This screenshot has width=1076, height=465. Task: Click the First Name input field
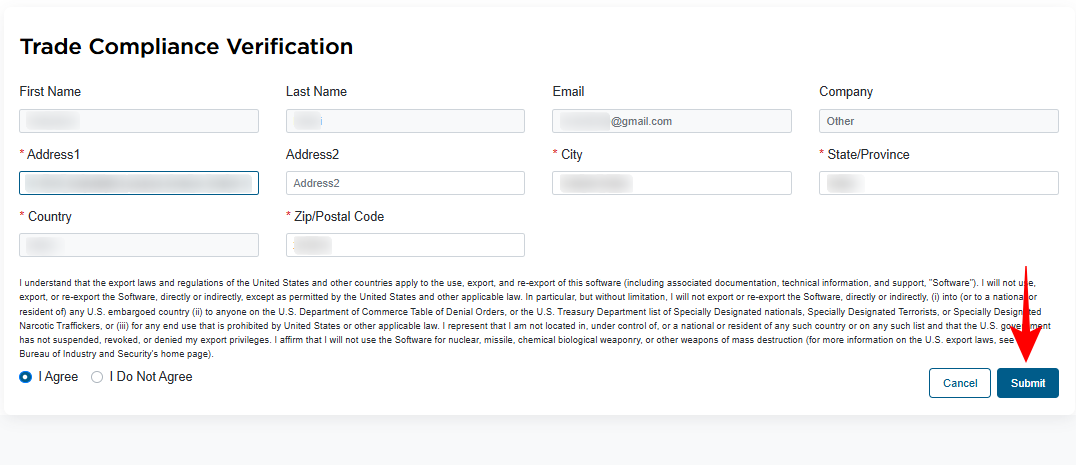coord(139,121)
